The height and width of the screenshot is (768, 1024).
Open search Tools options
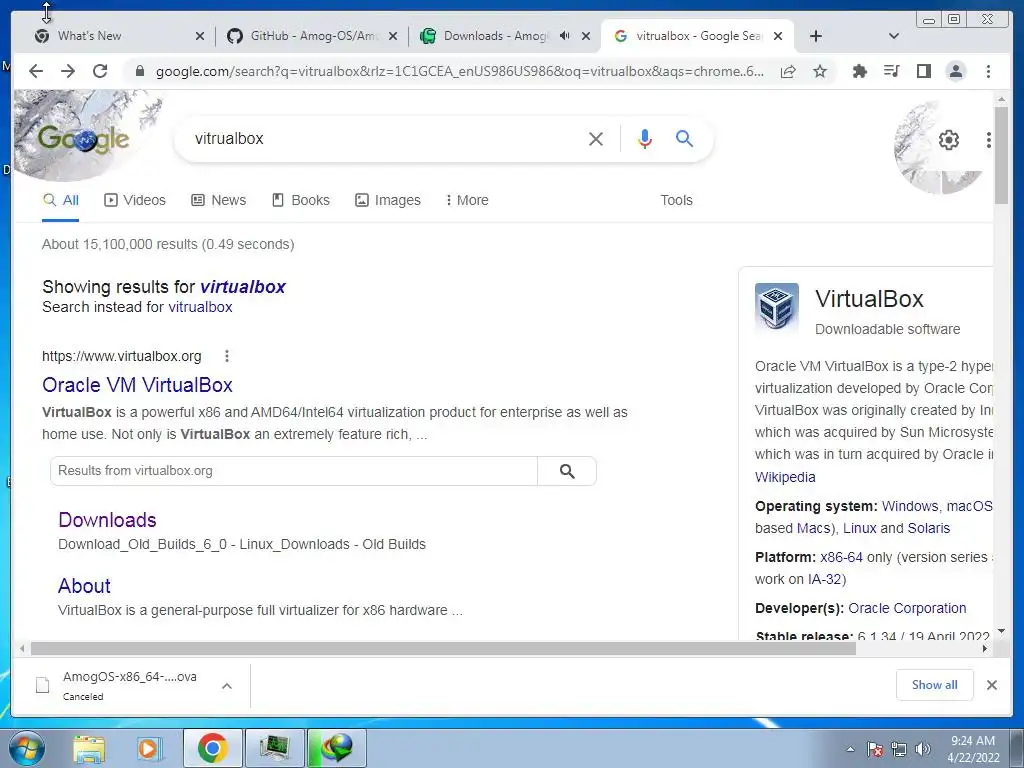pyautogui.click(x=676, y=200)
